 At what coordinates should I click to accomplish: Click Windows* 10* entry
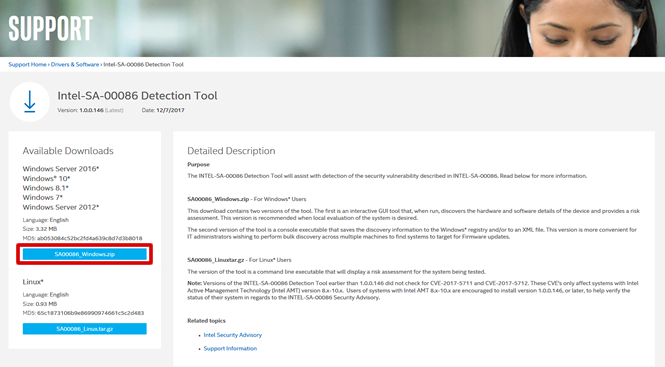[x=46, y=179]
